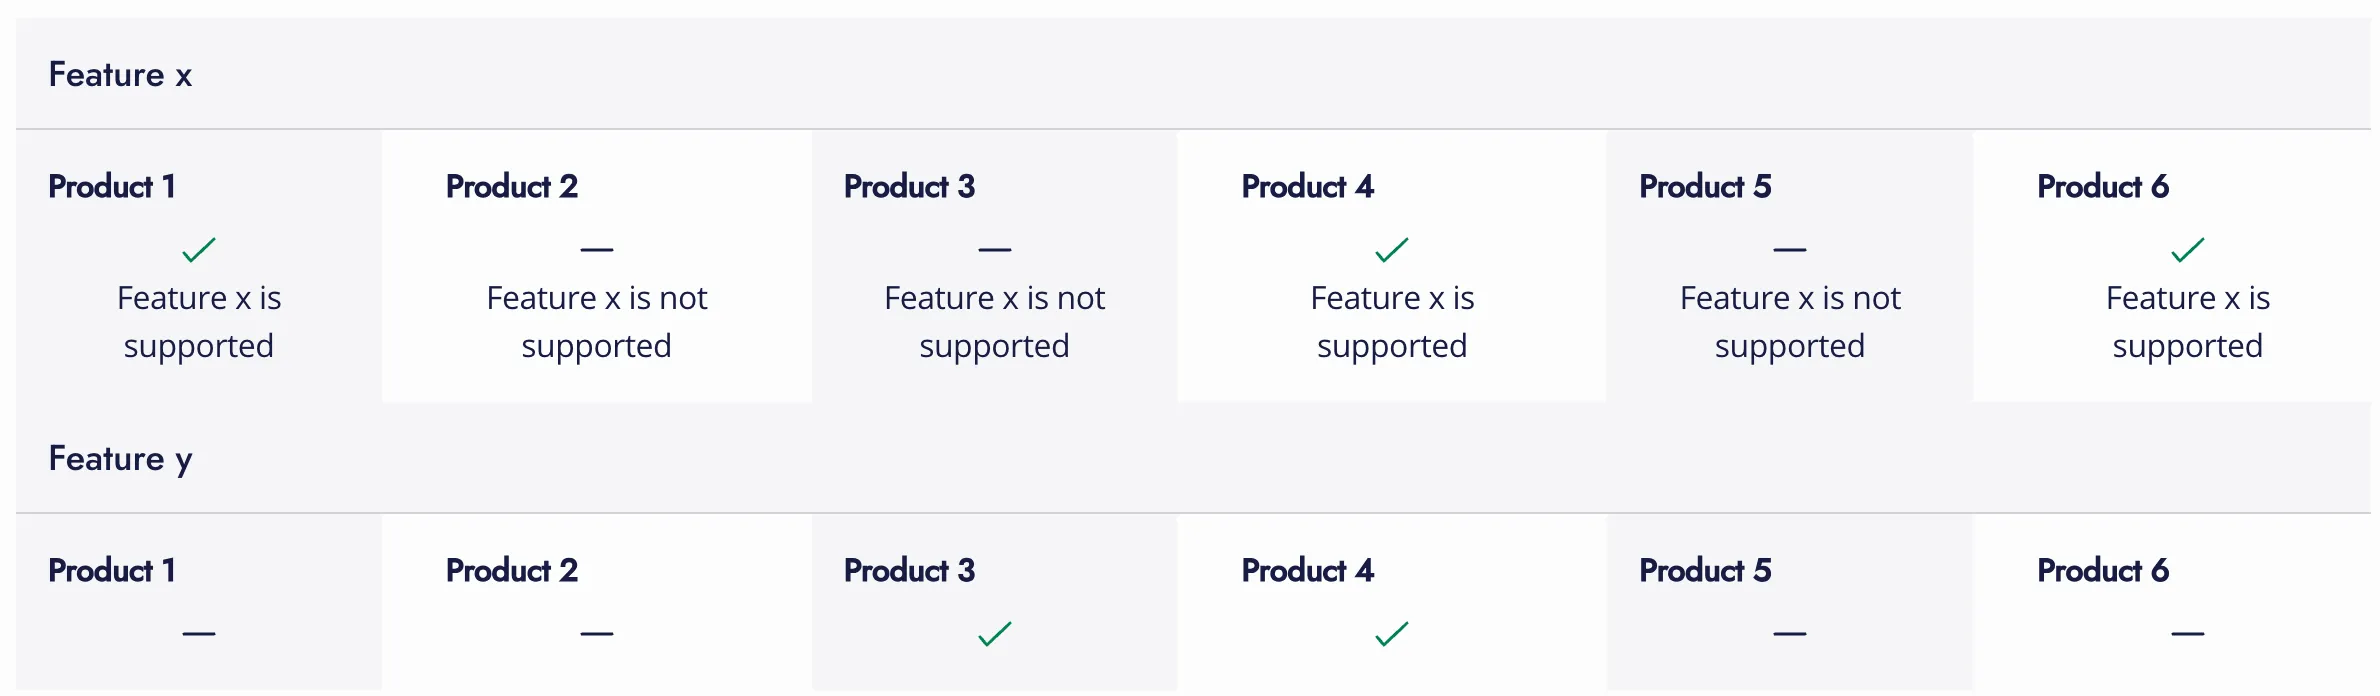Click the green checkmark under Product 6 Feature x
2380x696 pixels.
pos(2187,249)
